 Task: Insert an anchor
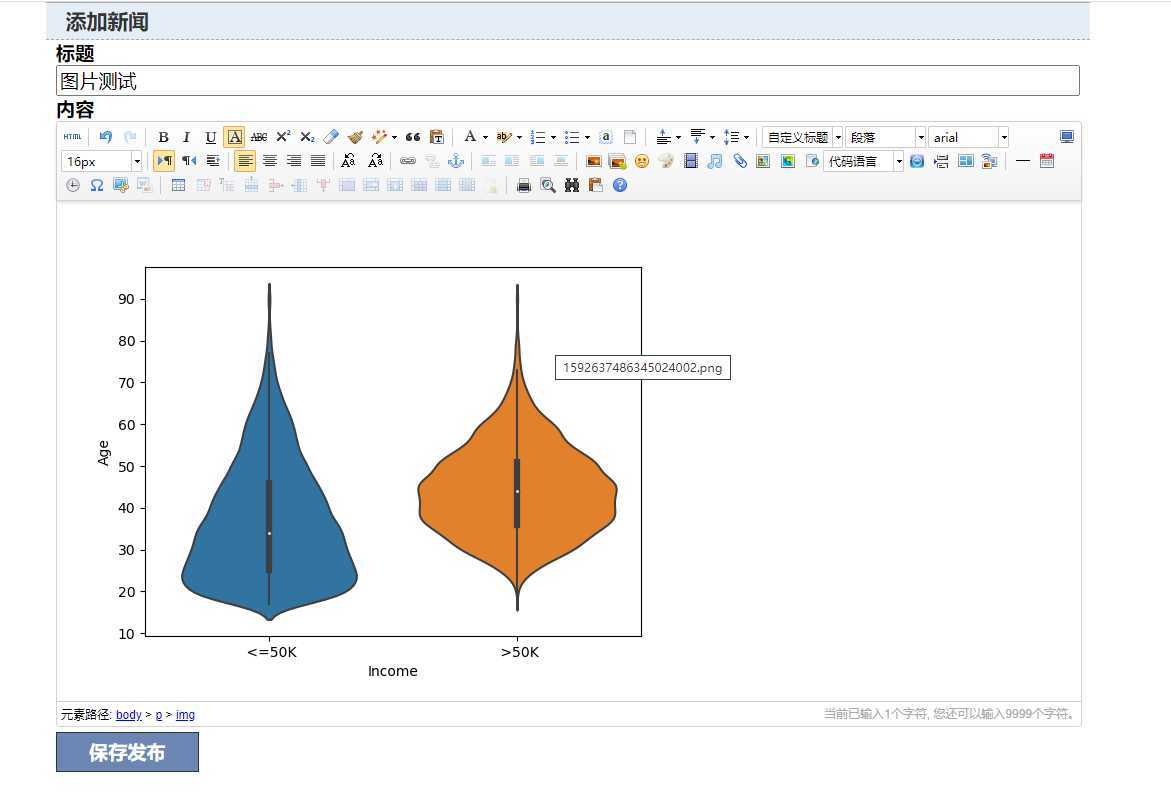click(x=456, y=161)
